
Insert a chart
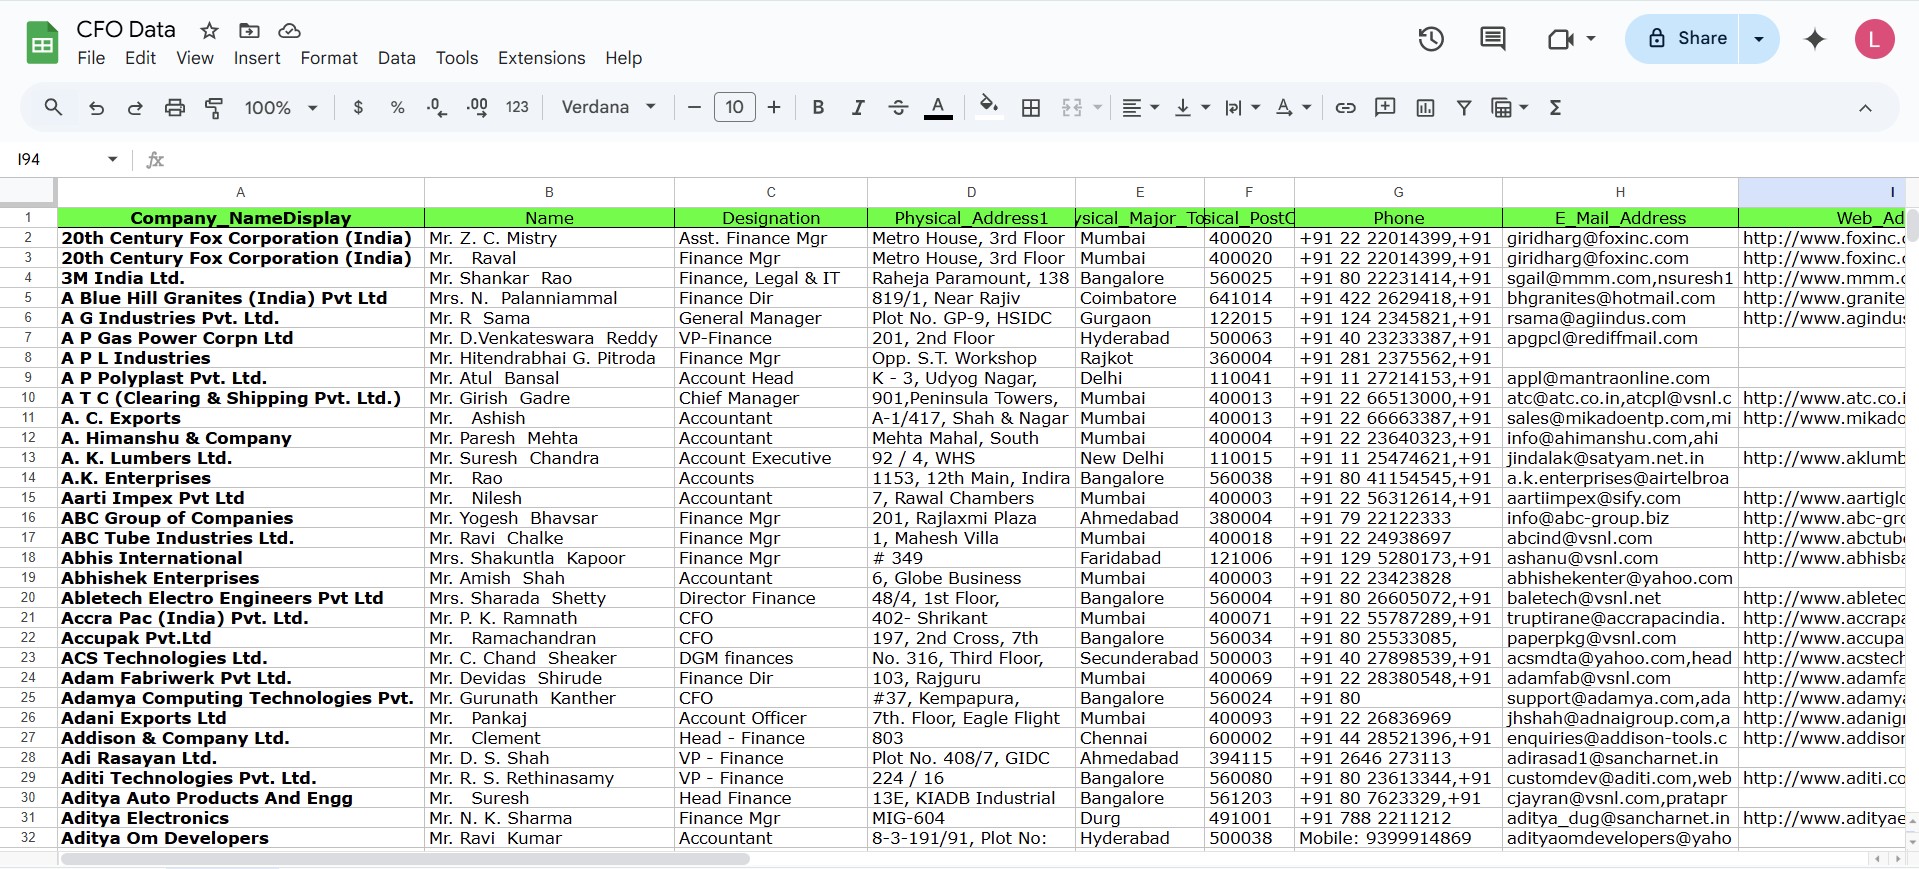click(x=1425, y=107)
